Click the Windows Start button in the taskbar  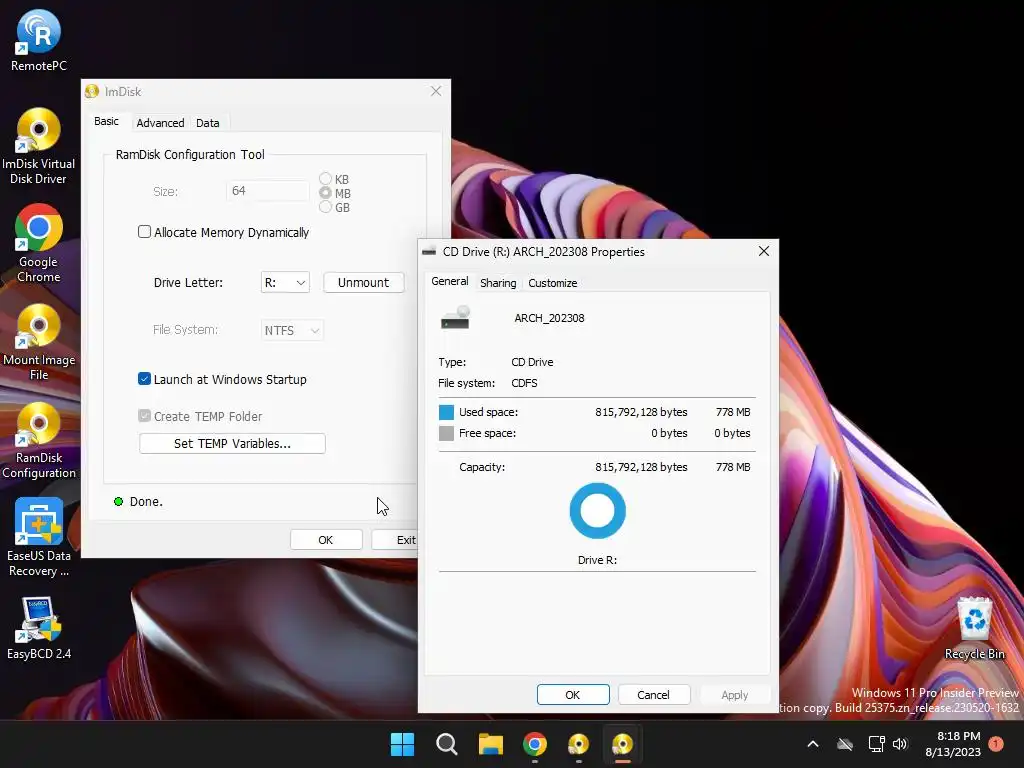coord(402,744)
